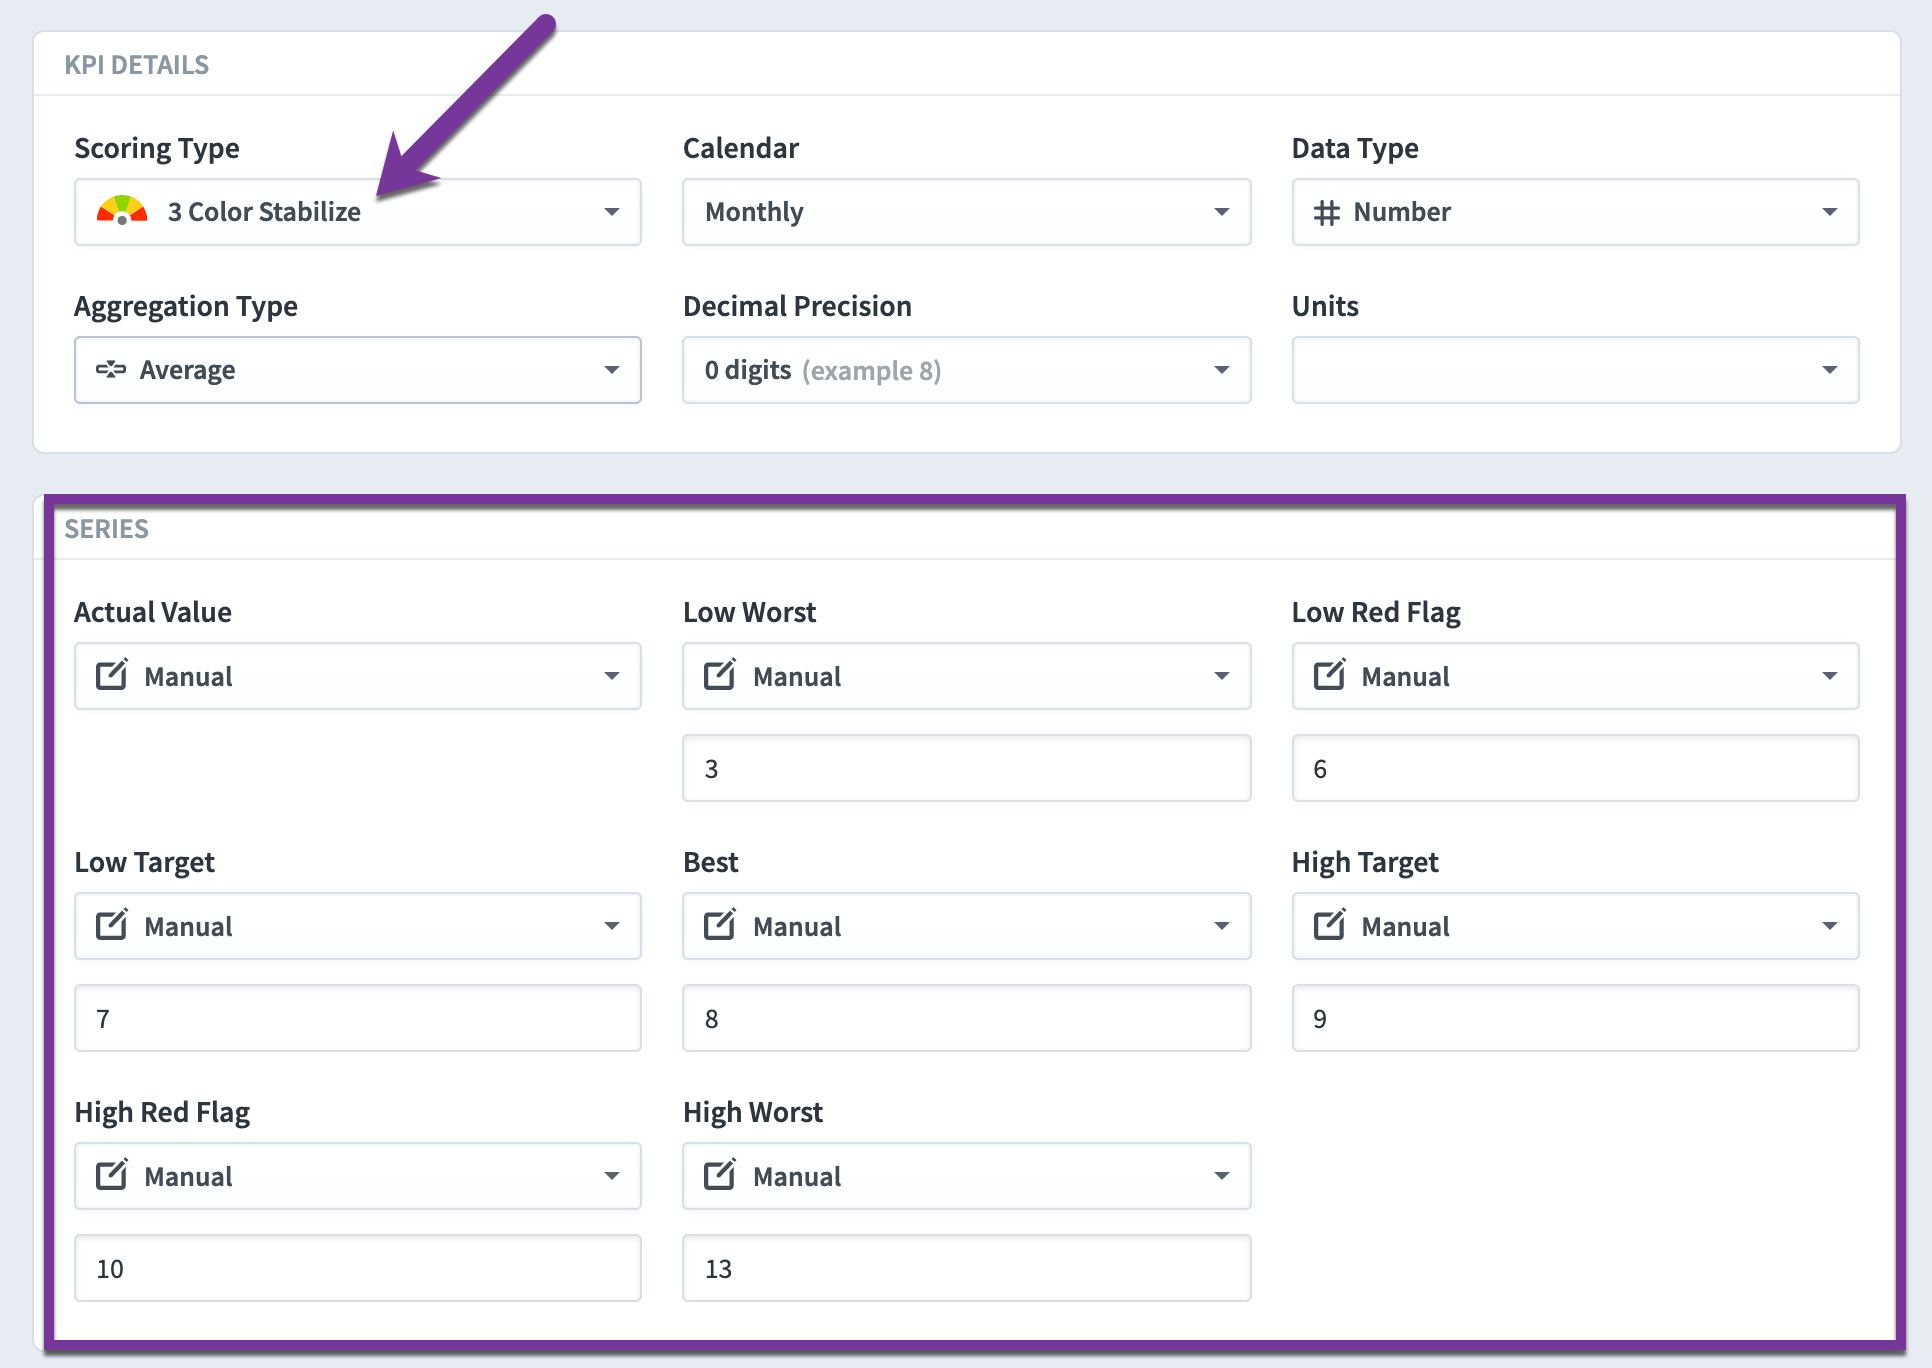1932x1368 pixels.
Task: Click the Low Red Flag value field showing 6
Action: tap(1575, 768)
